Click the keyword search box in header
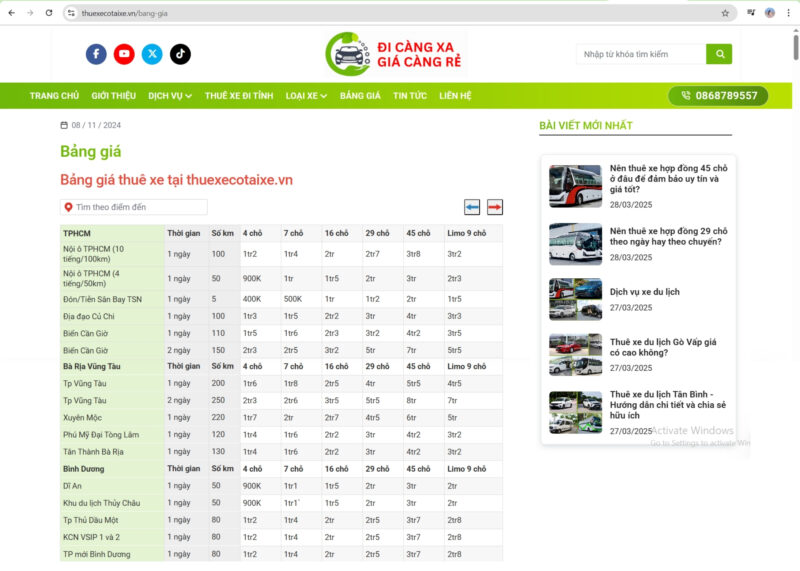 [641, 54]
